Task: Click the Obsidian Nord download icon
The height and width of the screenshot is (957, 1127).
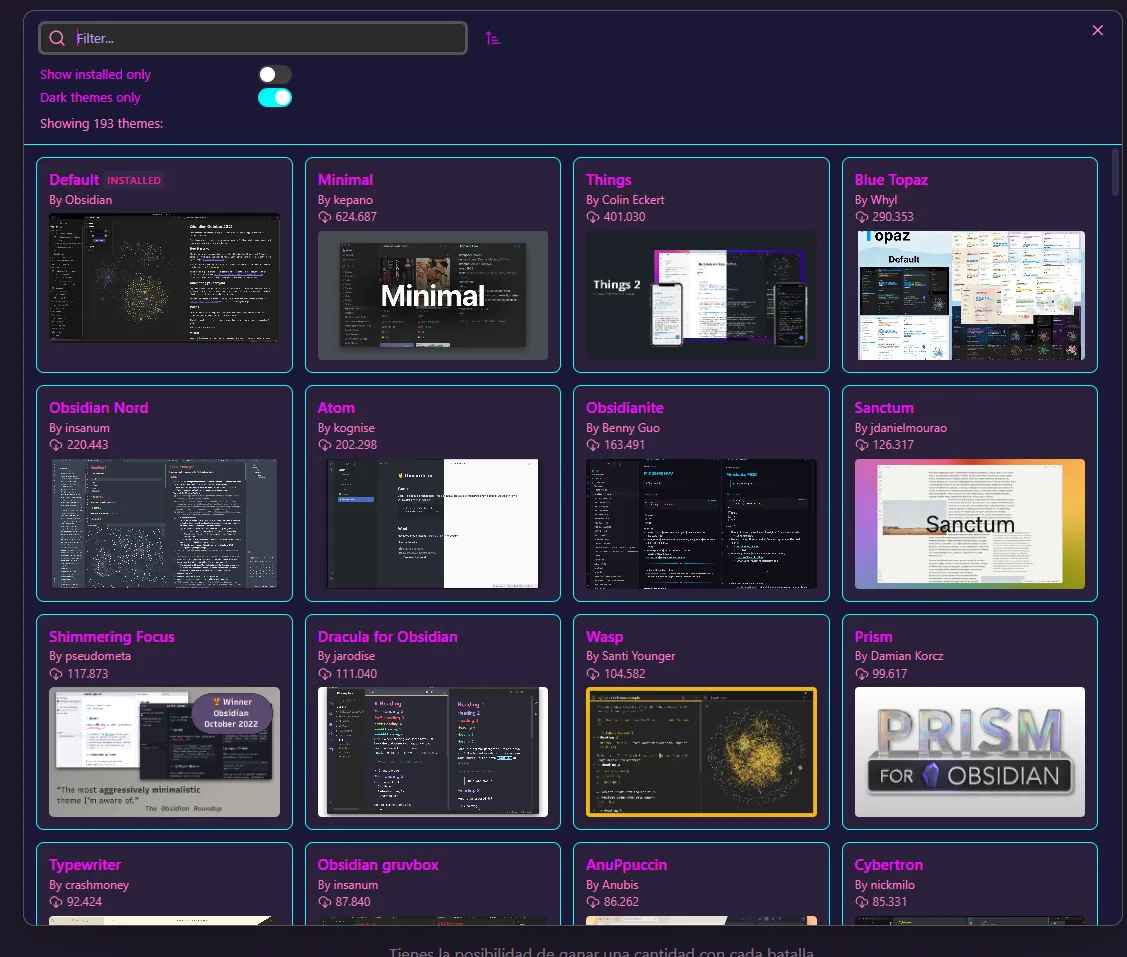Action: pyautogui.click(x=56, y=445)
